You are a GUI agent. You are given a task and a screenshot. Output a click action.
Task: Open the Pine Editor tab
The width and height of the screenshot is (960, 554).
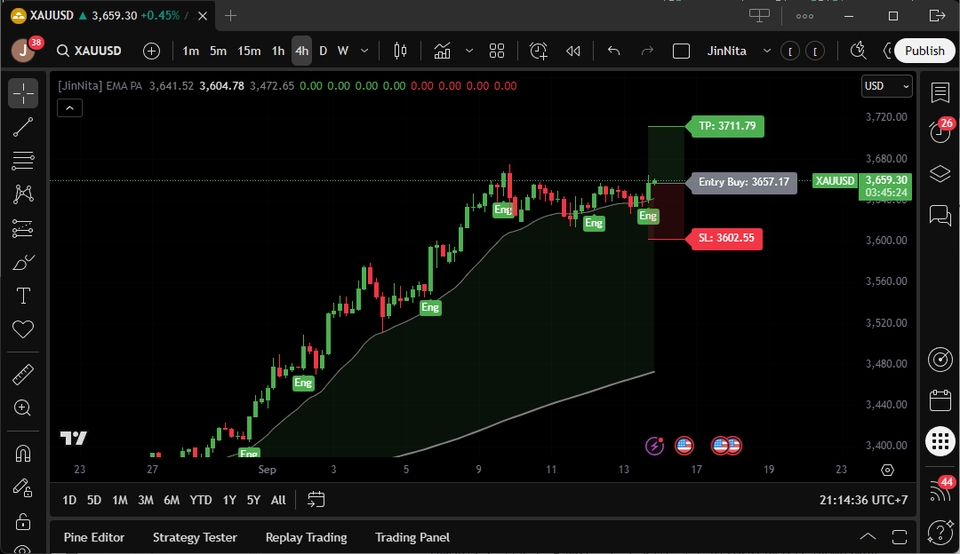coord(94,537)
